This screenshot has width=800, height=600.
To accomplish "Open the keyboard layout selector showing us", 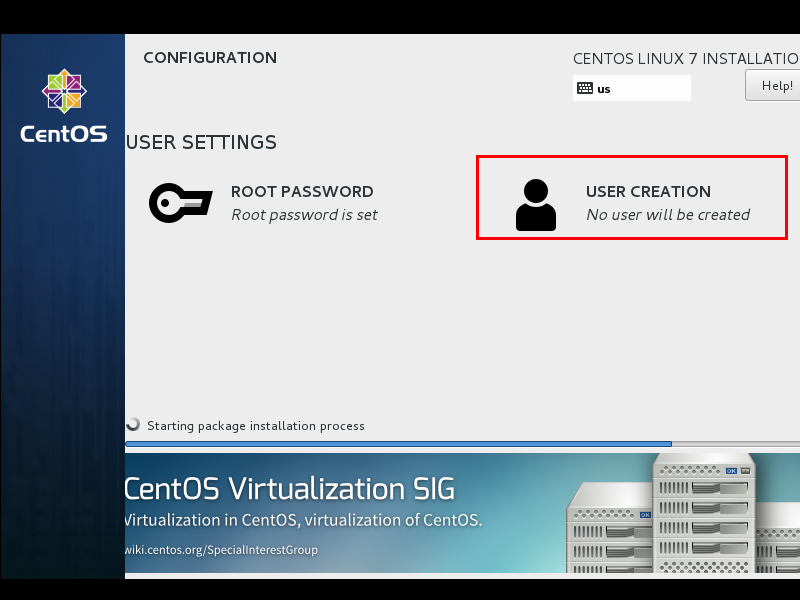I will point(631,88).
